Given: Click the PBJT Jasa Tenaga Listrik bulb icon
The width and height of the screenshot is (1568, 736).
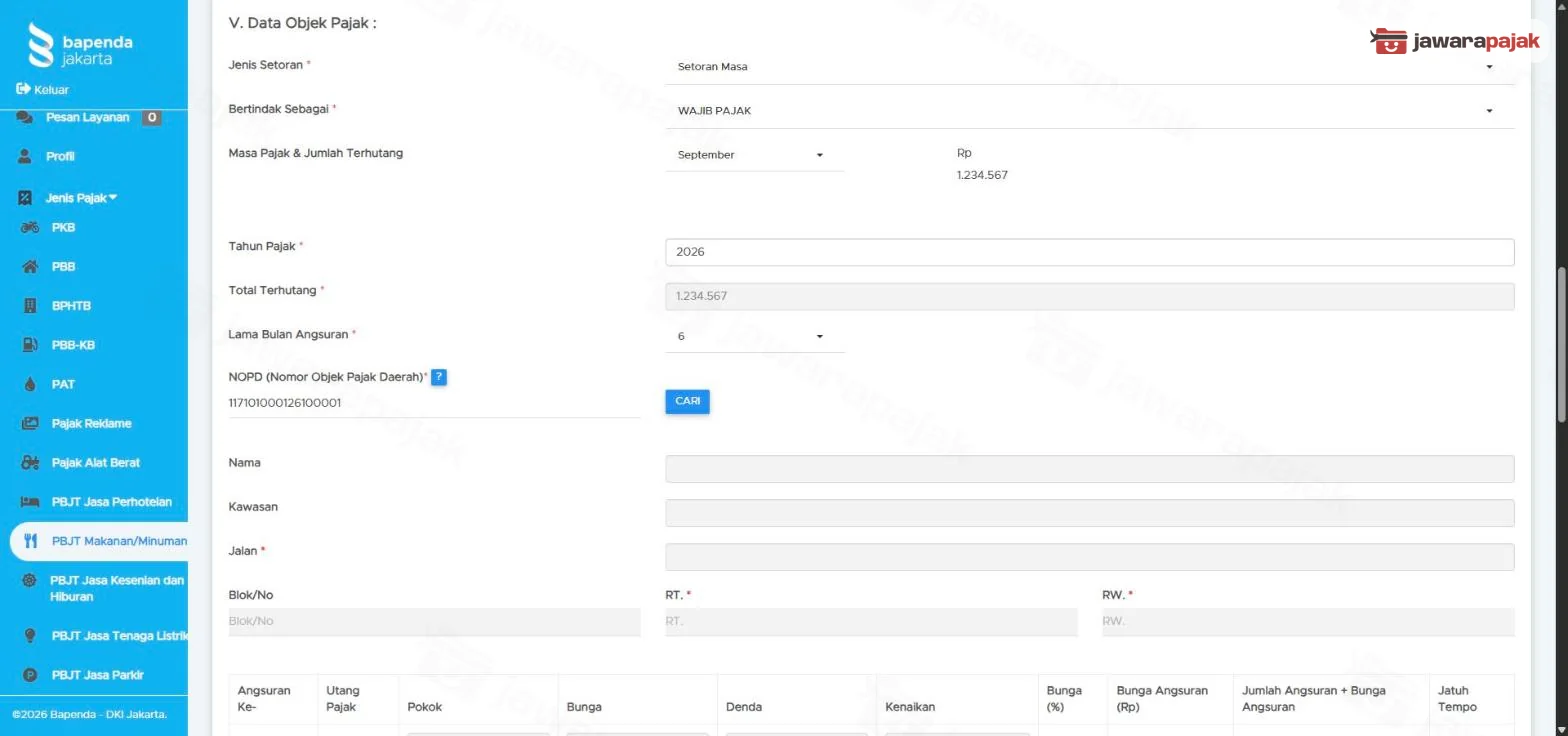Looking at the screenshot, I should pos(30,635).
